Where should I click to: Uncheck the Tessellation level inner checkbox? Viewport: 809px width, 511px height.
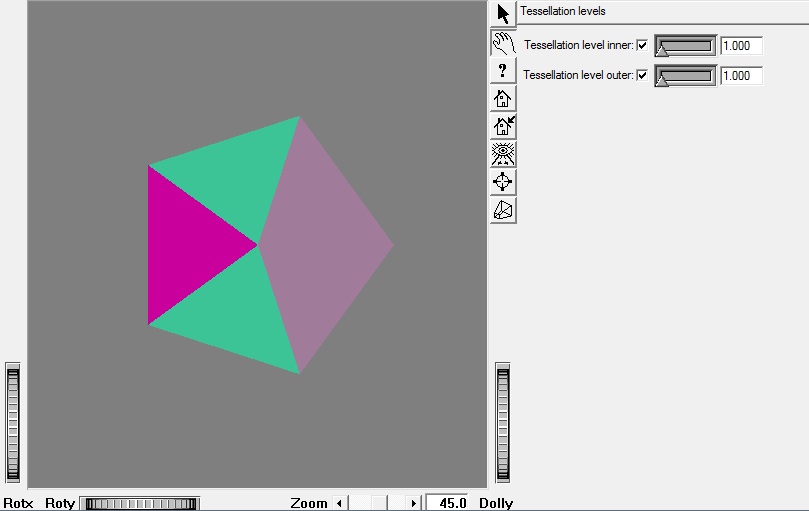tap(642, 46)
